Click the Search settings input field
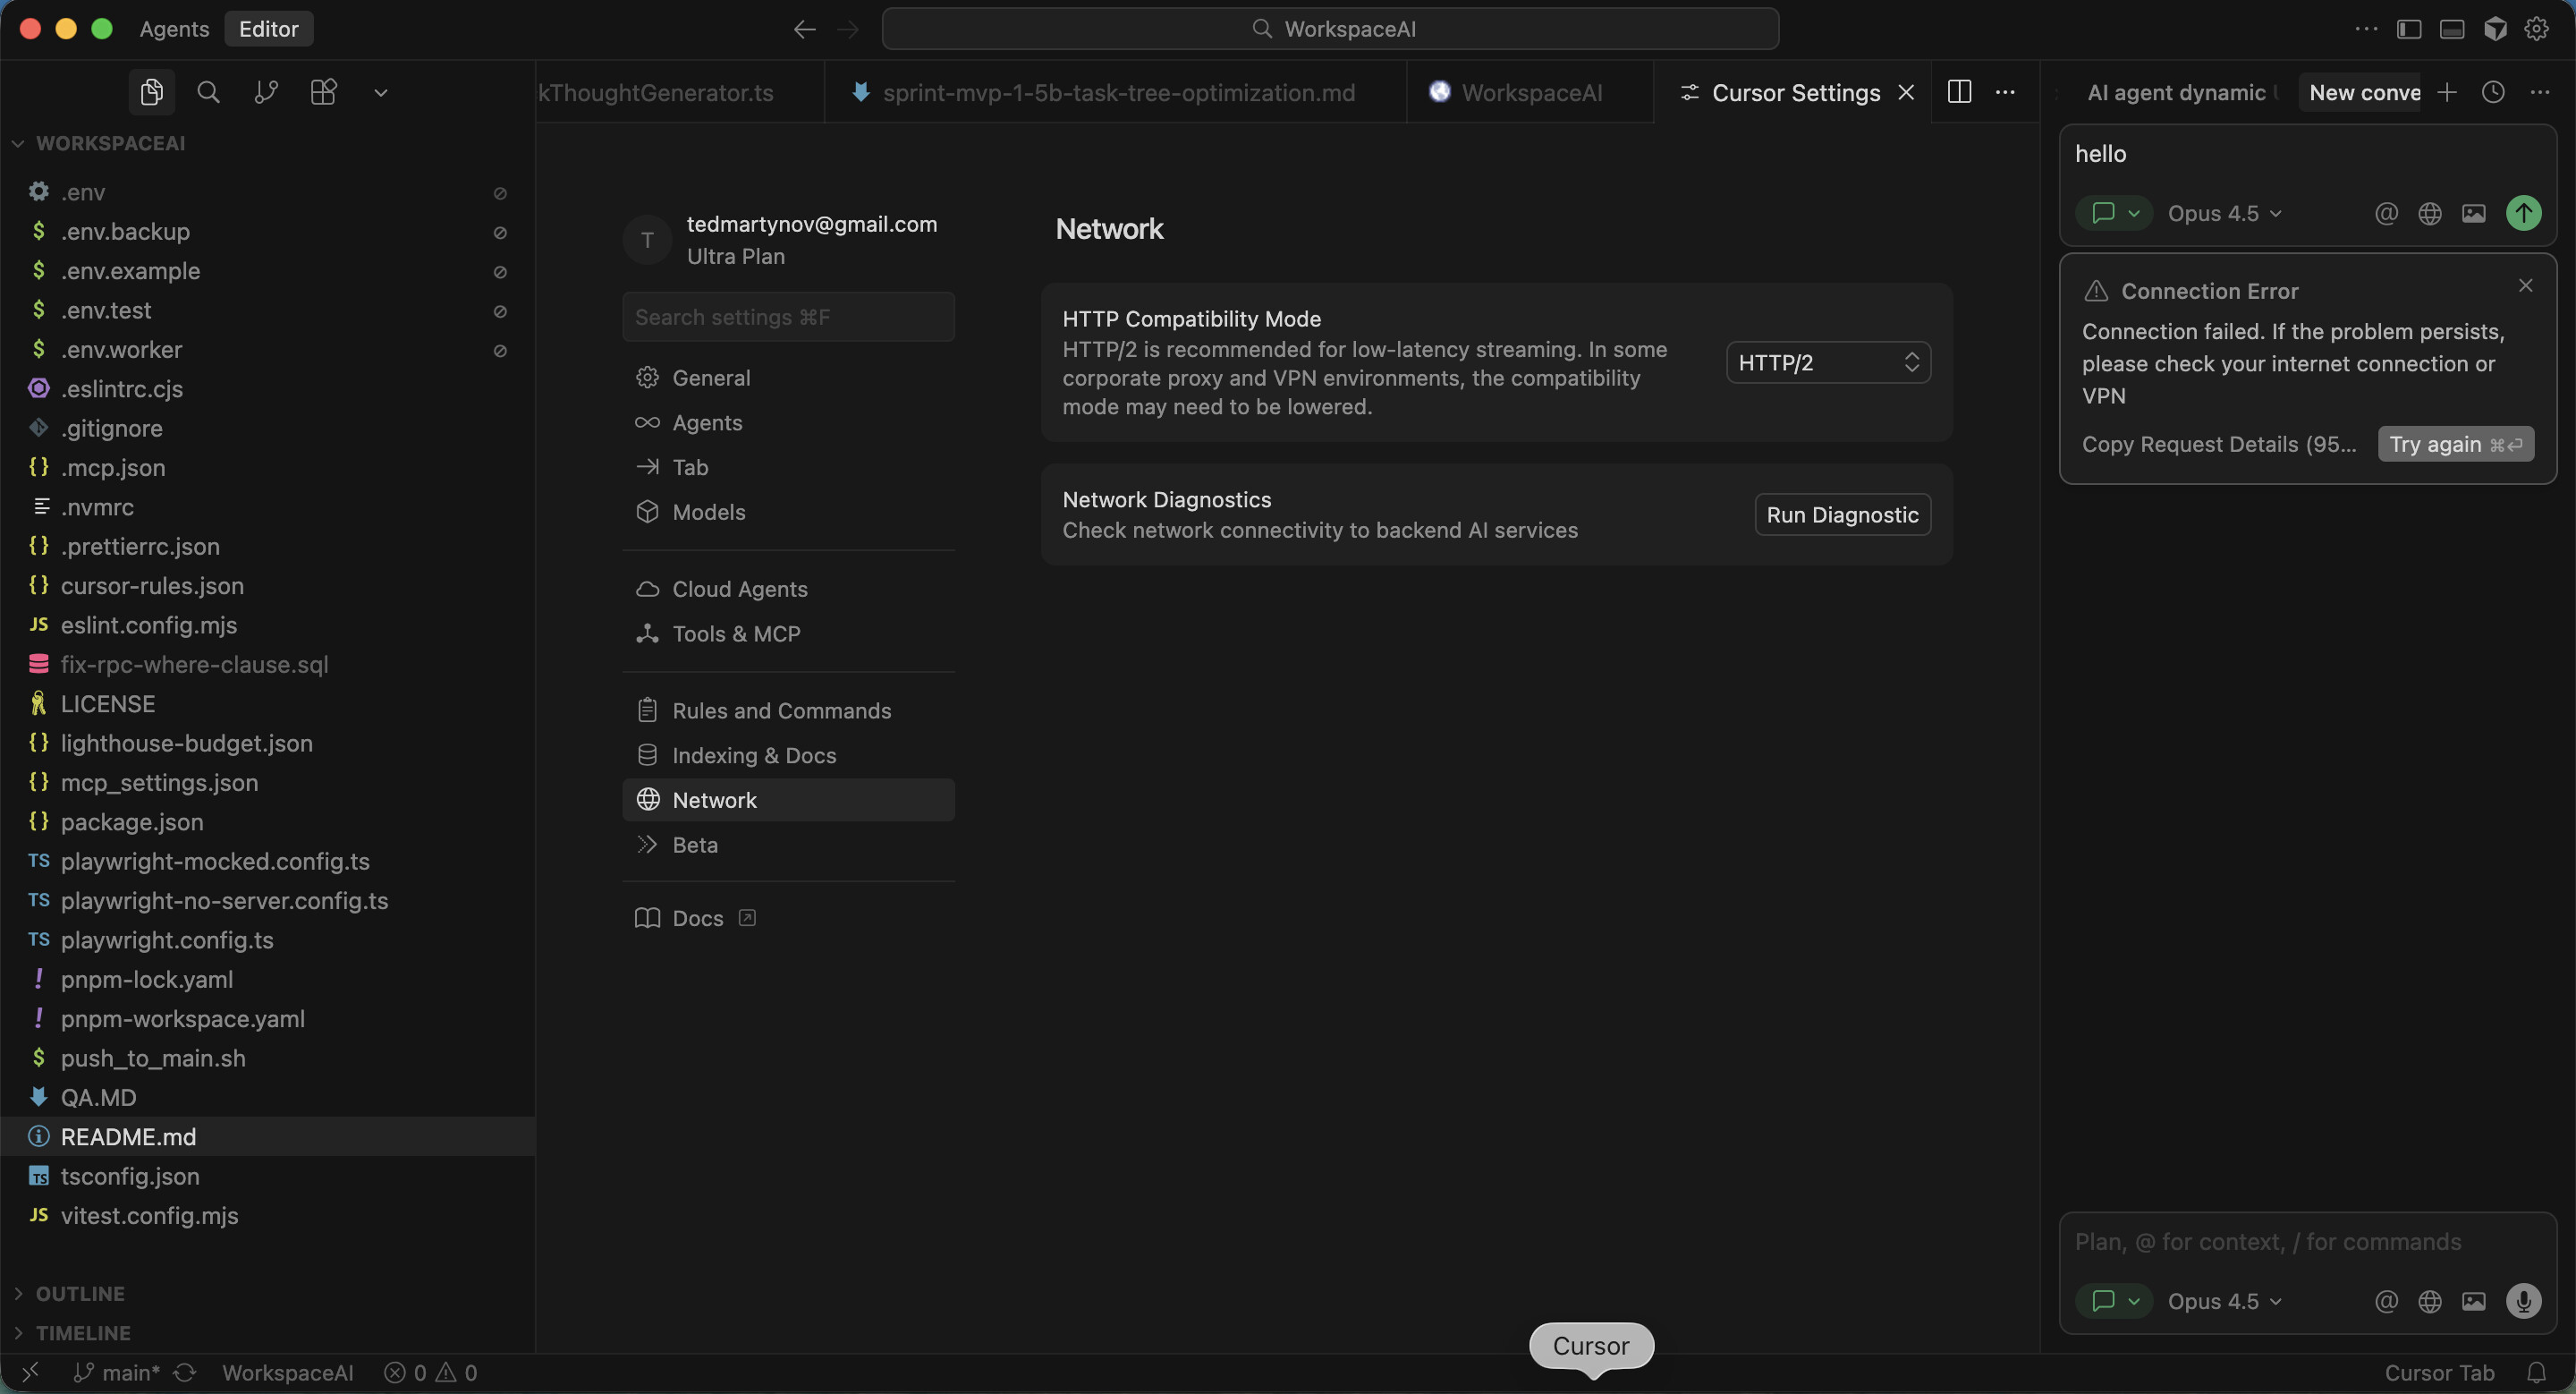The image size is (2576, 1394). tap(788, 317)
